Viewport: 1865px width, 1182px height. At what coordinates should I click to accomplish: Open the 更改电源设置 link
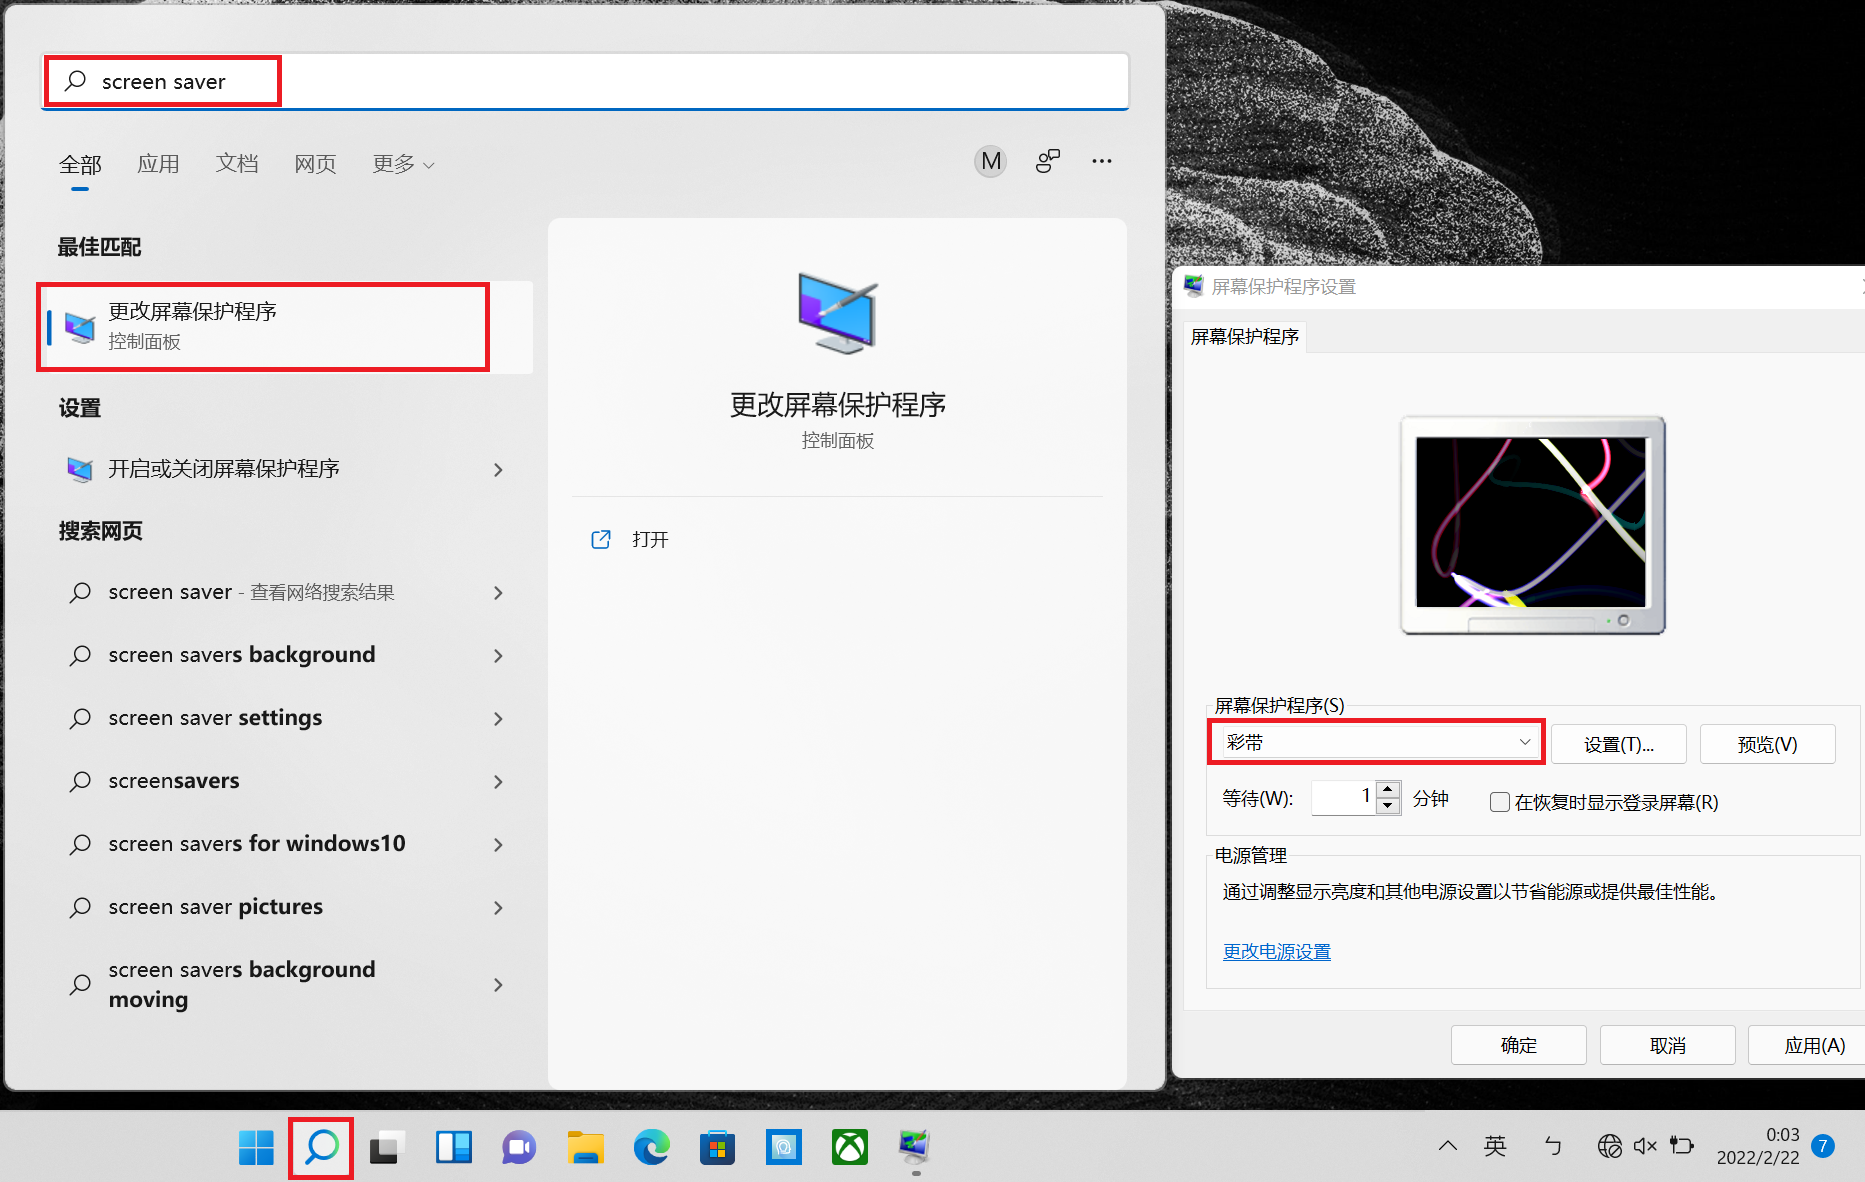[x=1276, y=952]
